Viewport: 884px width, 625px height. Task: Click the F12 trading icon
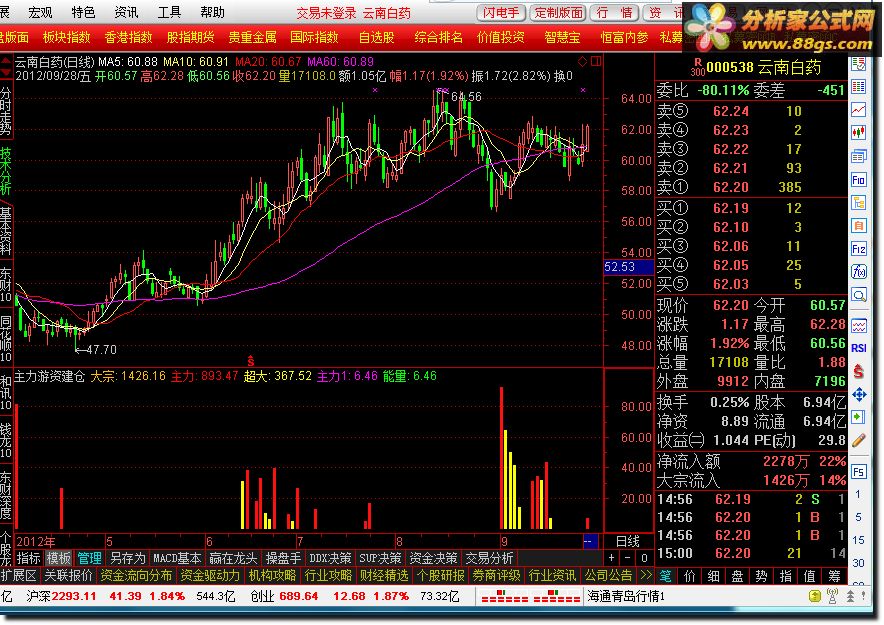[859, 249]
